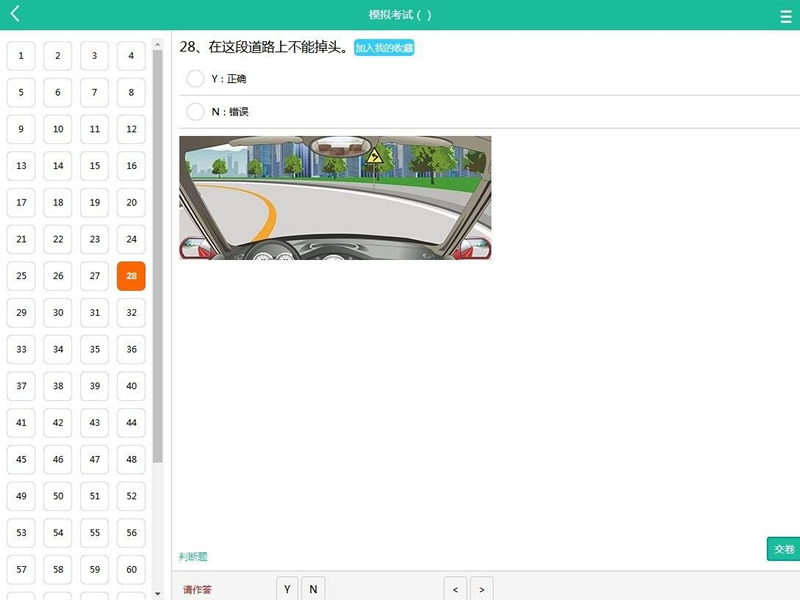Go to the previous question with < arrow

coord(455,589)
